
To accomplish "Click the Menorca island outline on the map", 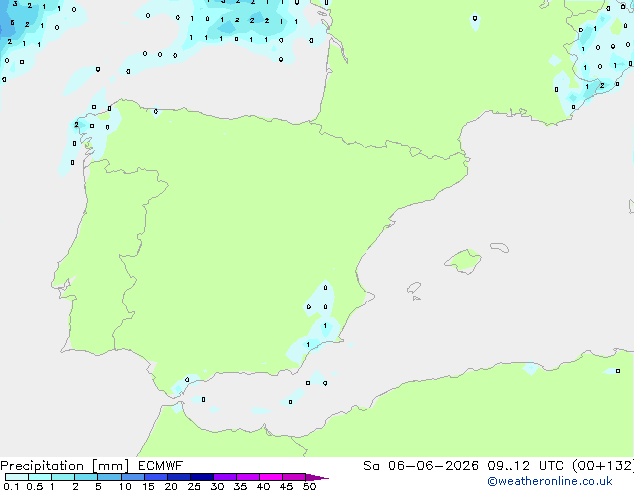I will (x=500, y=247).
